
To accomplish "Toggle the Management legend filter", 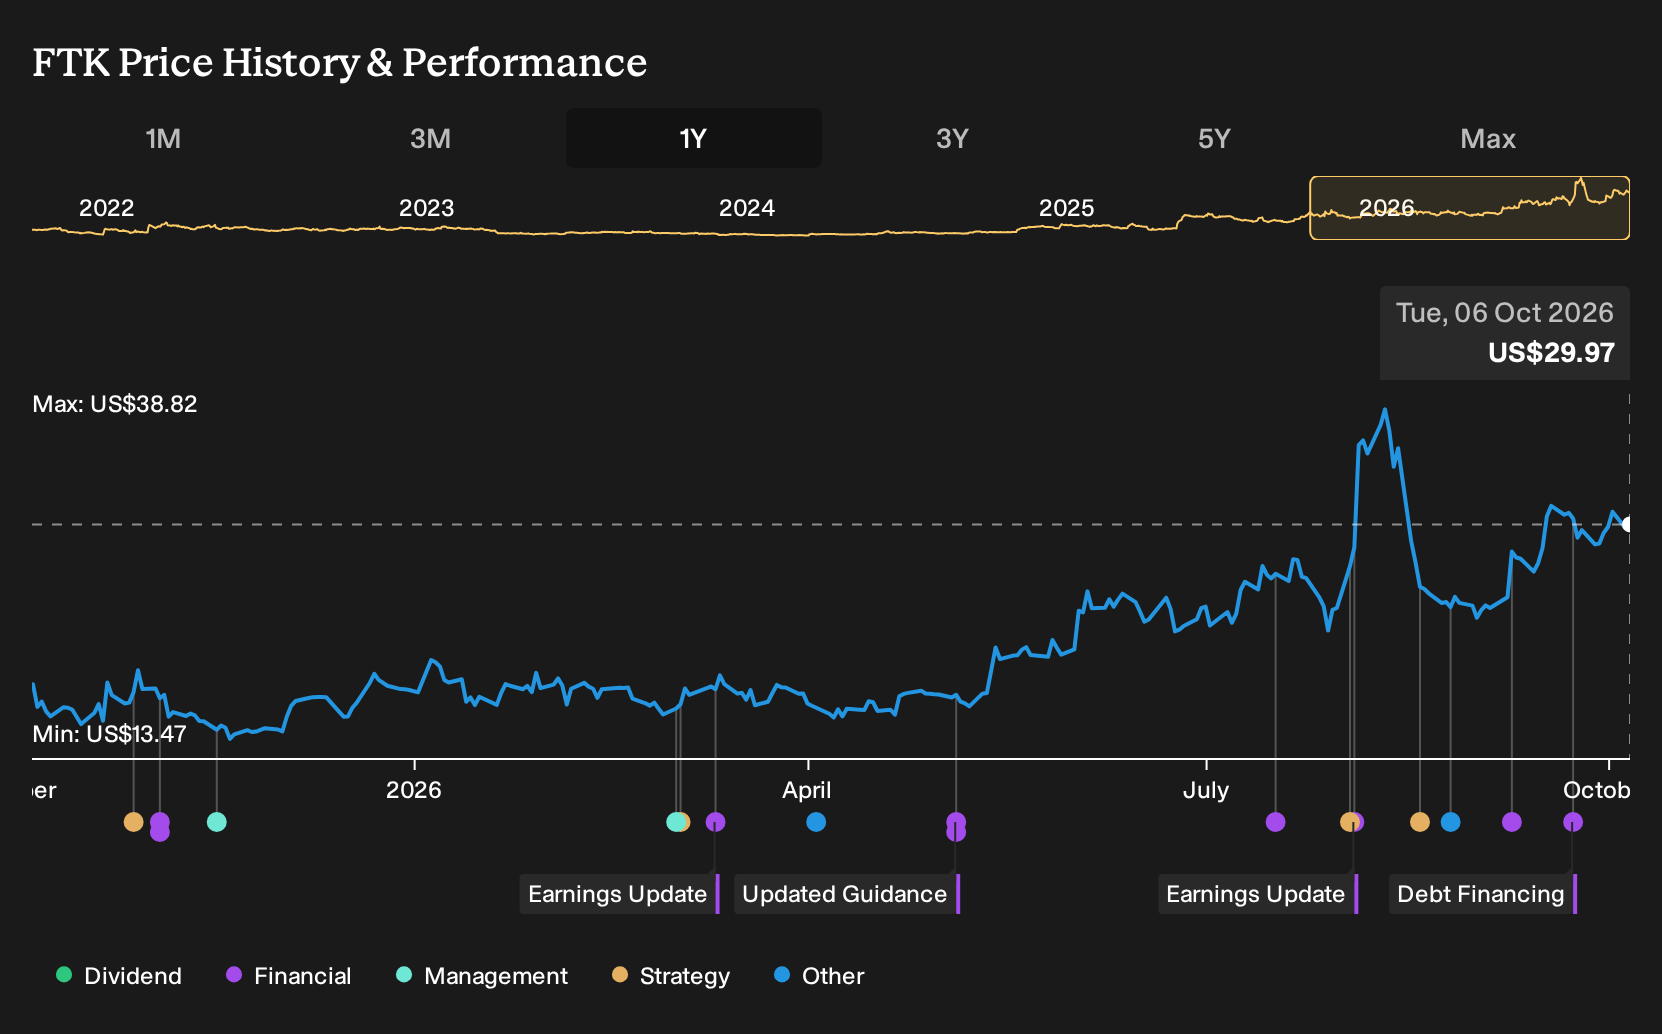I will 481,976.
